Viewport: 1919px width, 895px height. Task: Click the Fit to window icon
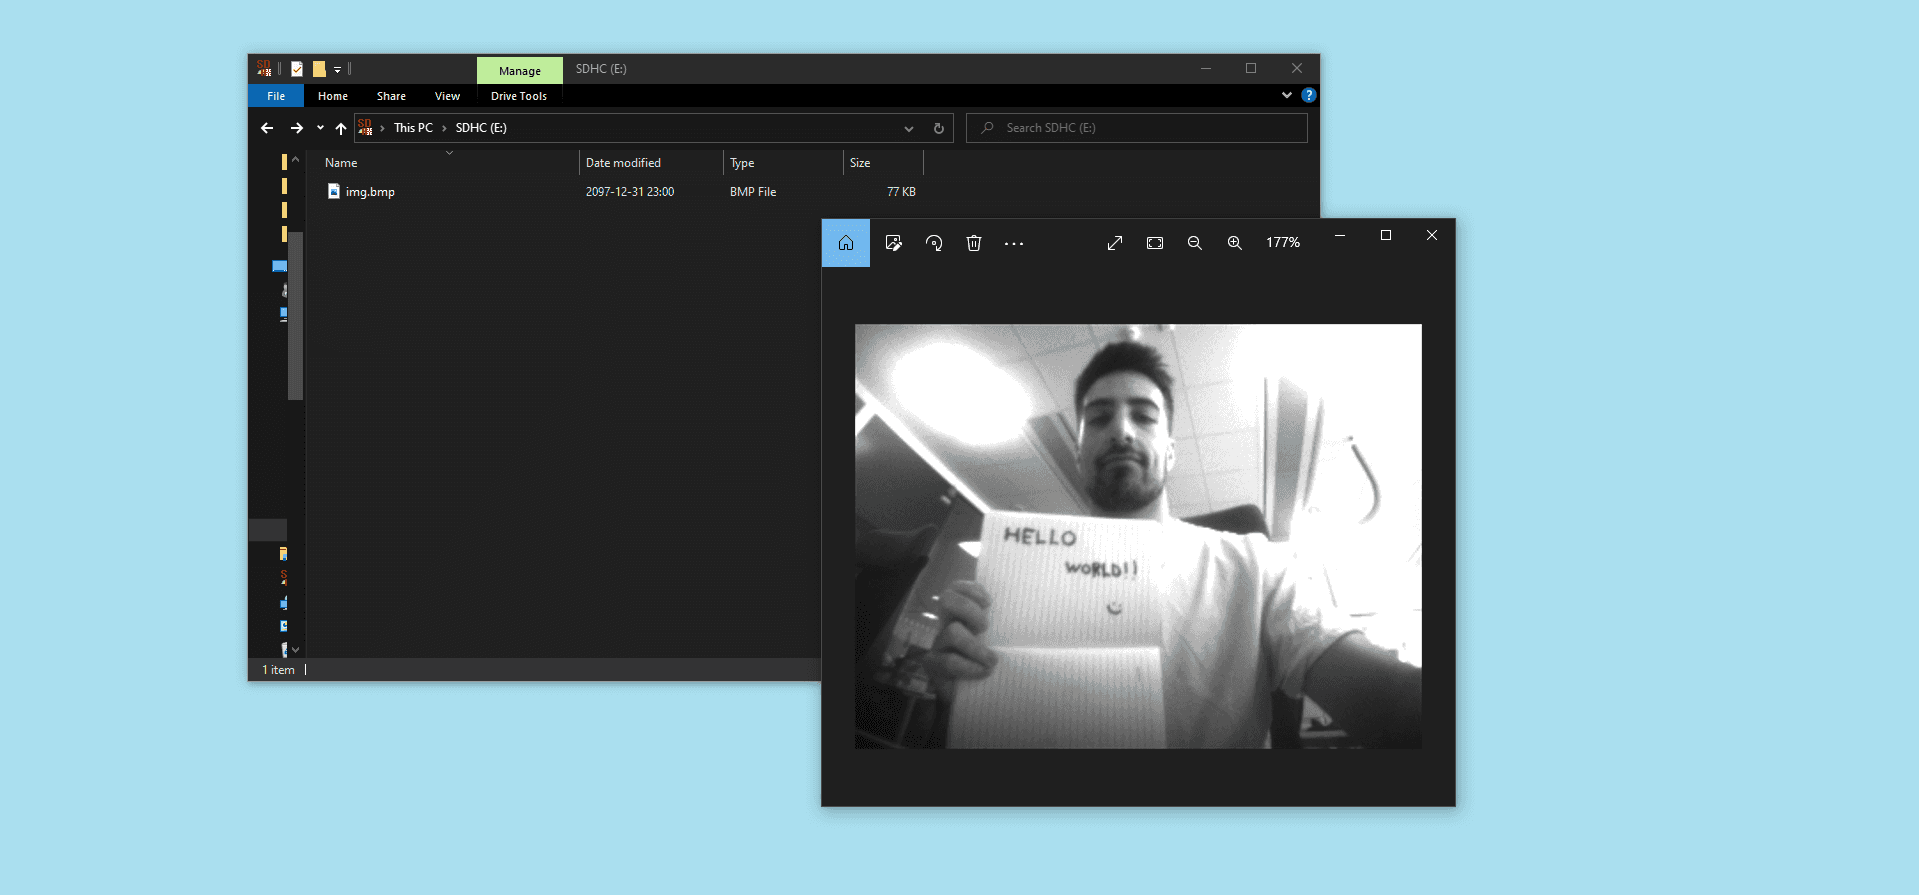1155,243
